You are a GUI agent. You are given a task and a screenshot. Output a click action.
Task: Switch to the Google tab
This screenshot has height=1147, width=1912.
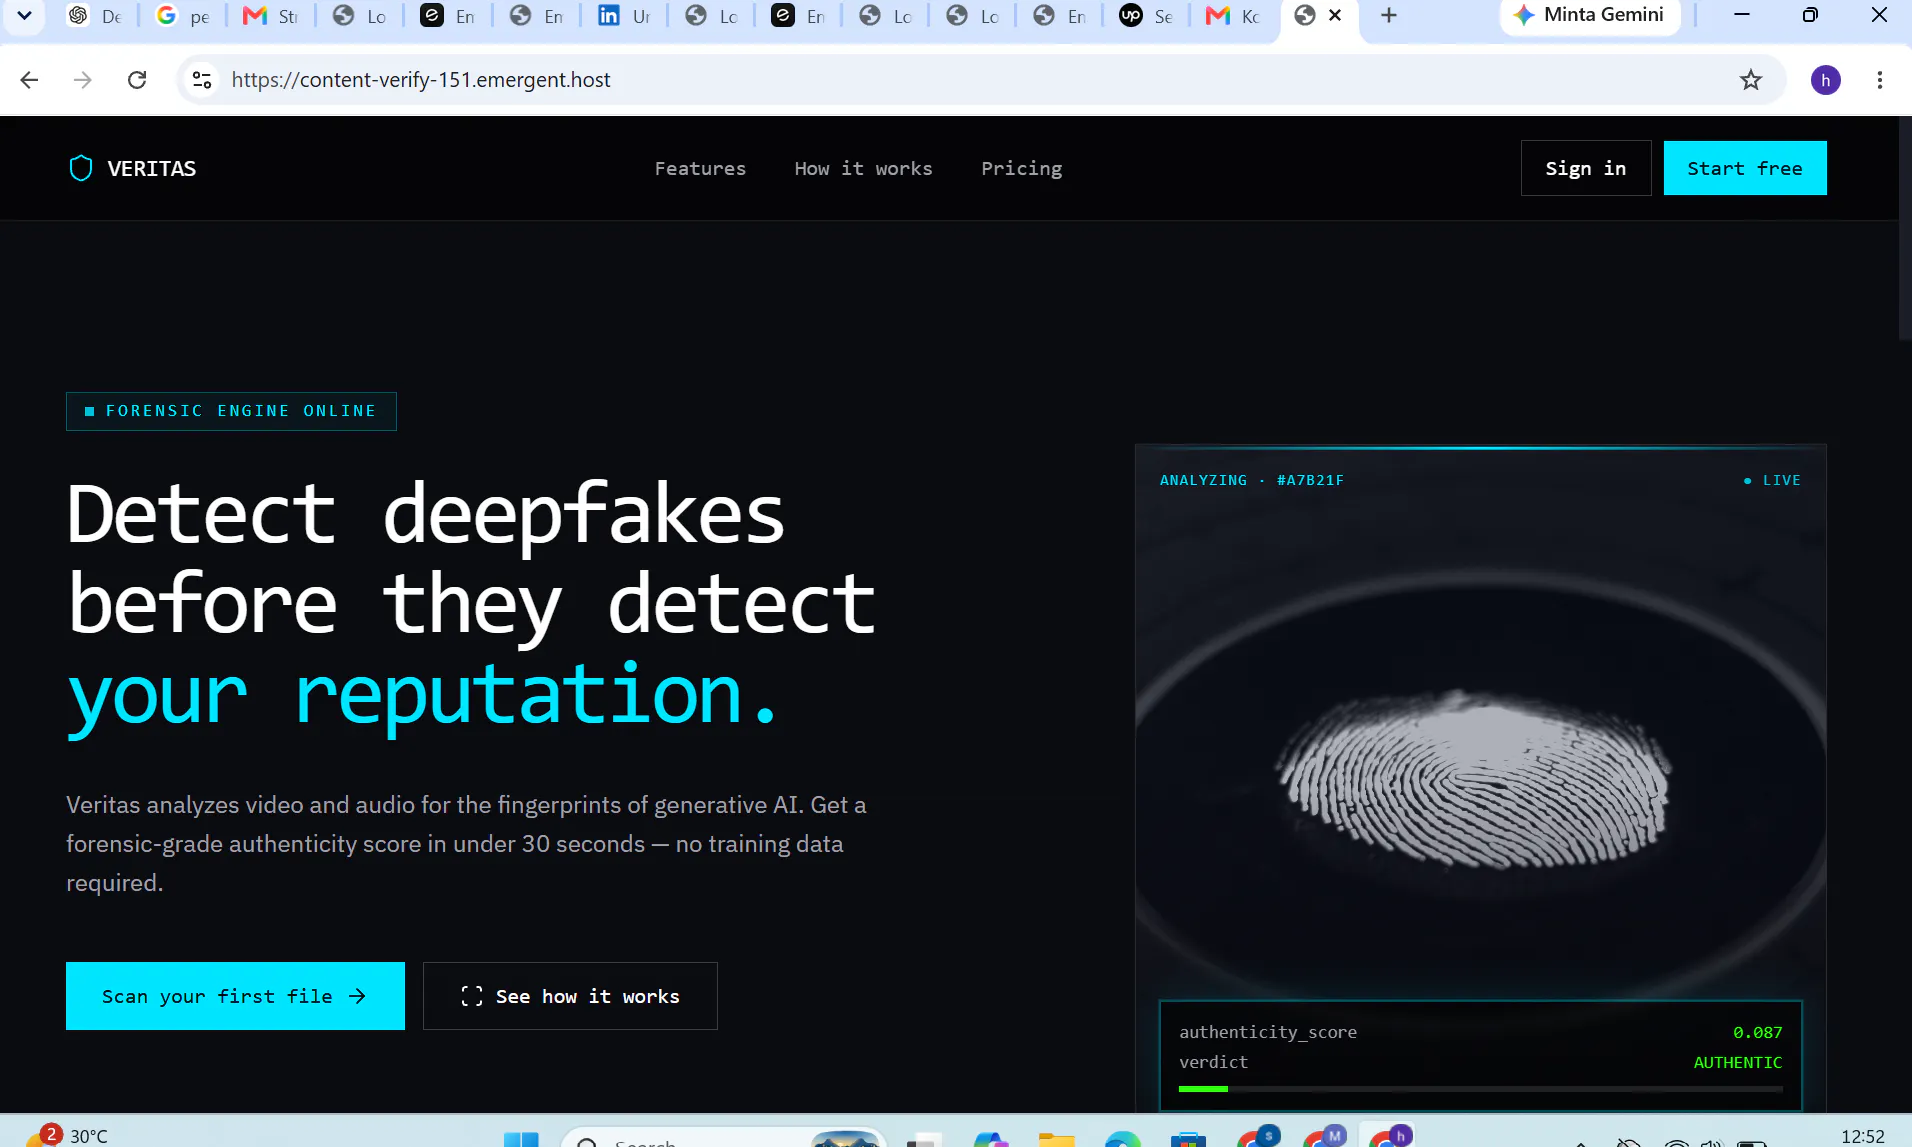pos(181,16)
